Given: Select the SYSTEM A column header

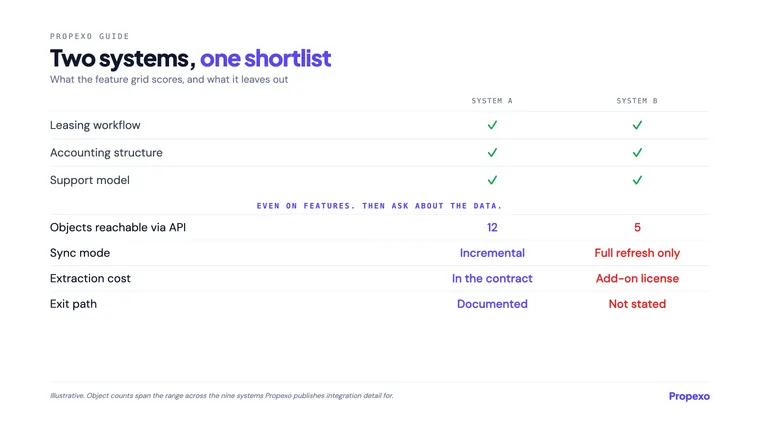Looking at the screenshot, I should 492,101.
